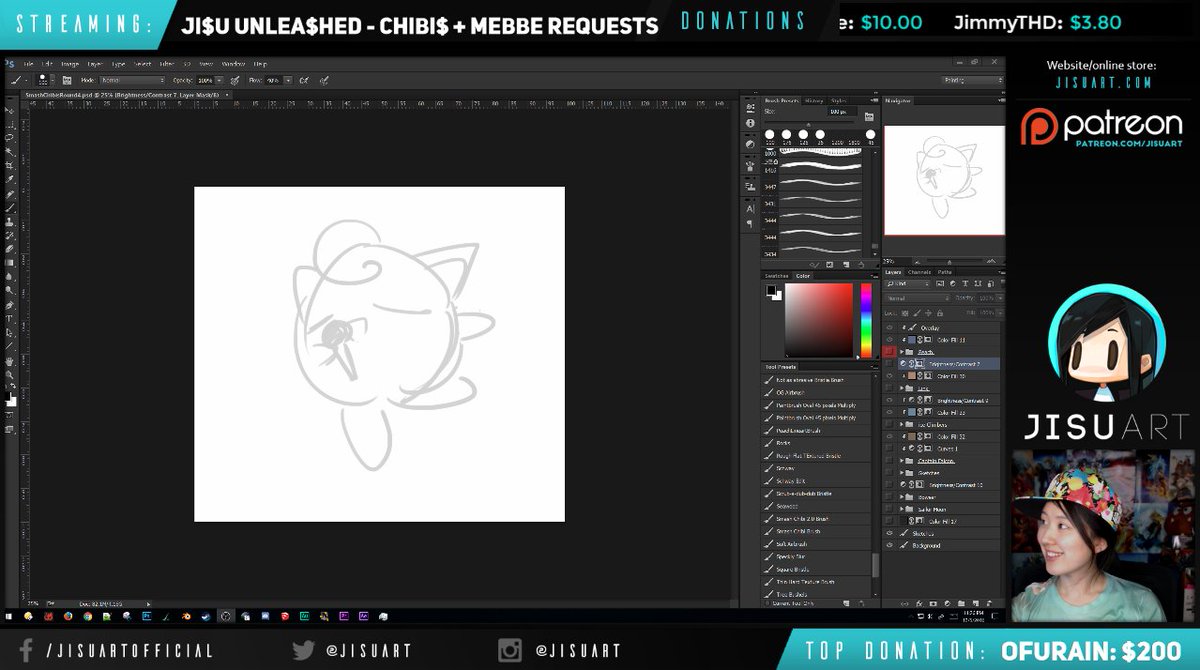Image resolution: width=1200 pixels, height=670 pixels.
Task: Expand the Ice Climbers group
Action: click(901, 425)
